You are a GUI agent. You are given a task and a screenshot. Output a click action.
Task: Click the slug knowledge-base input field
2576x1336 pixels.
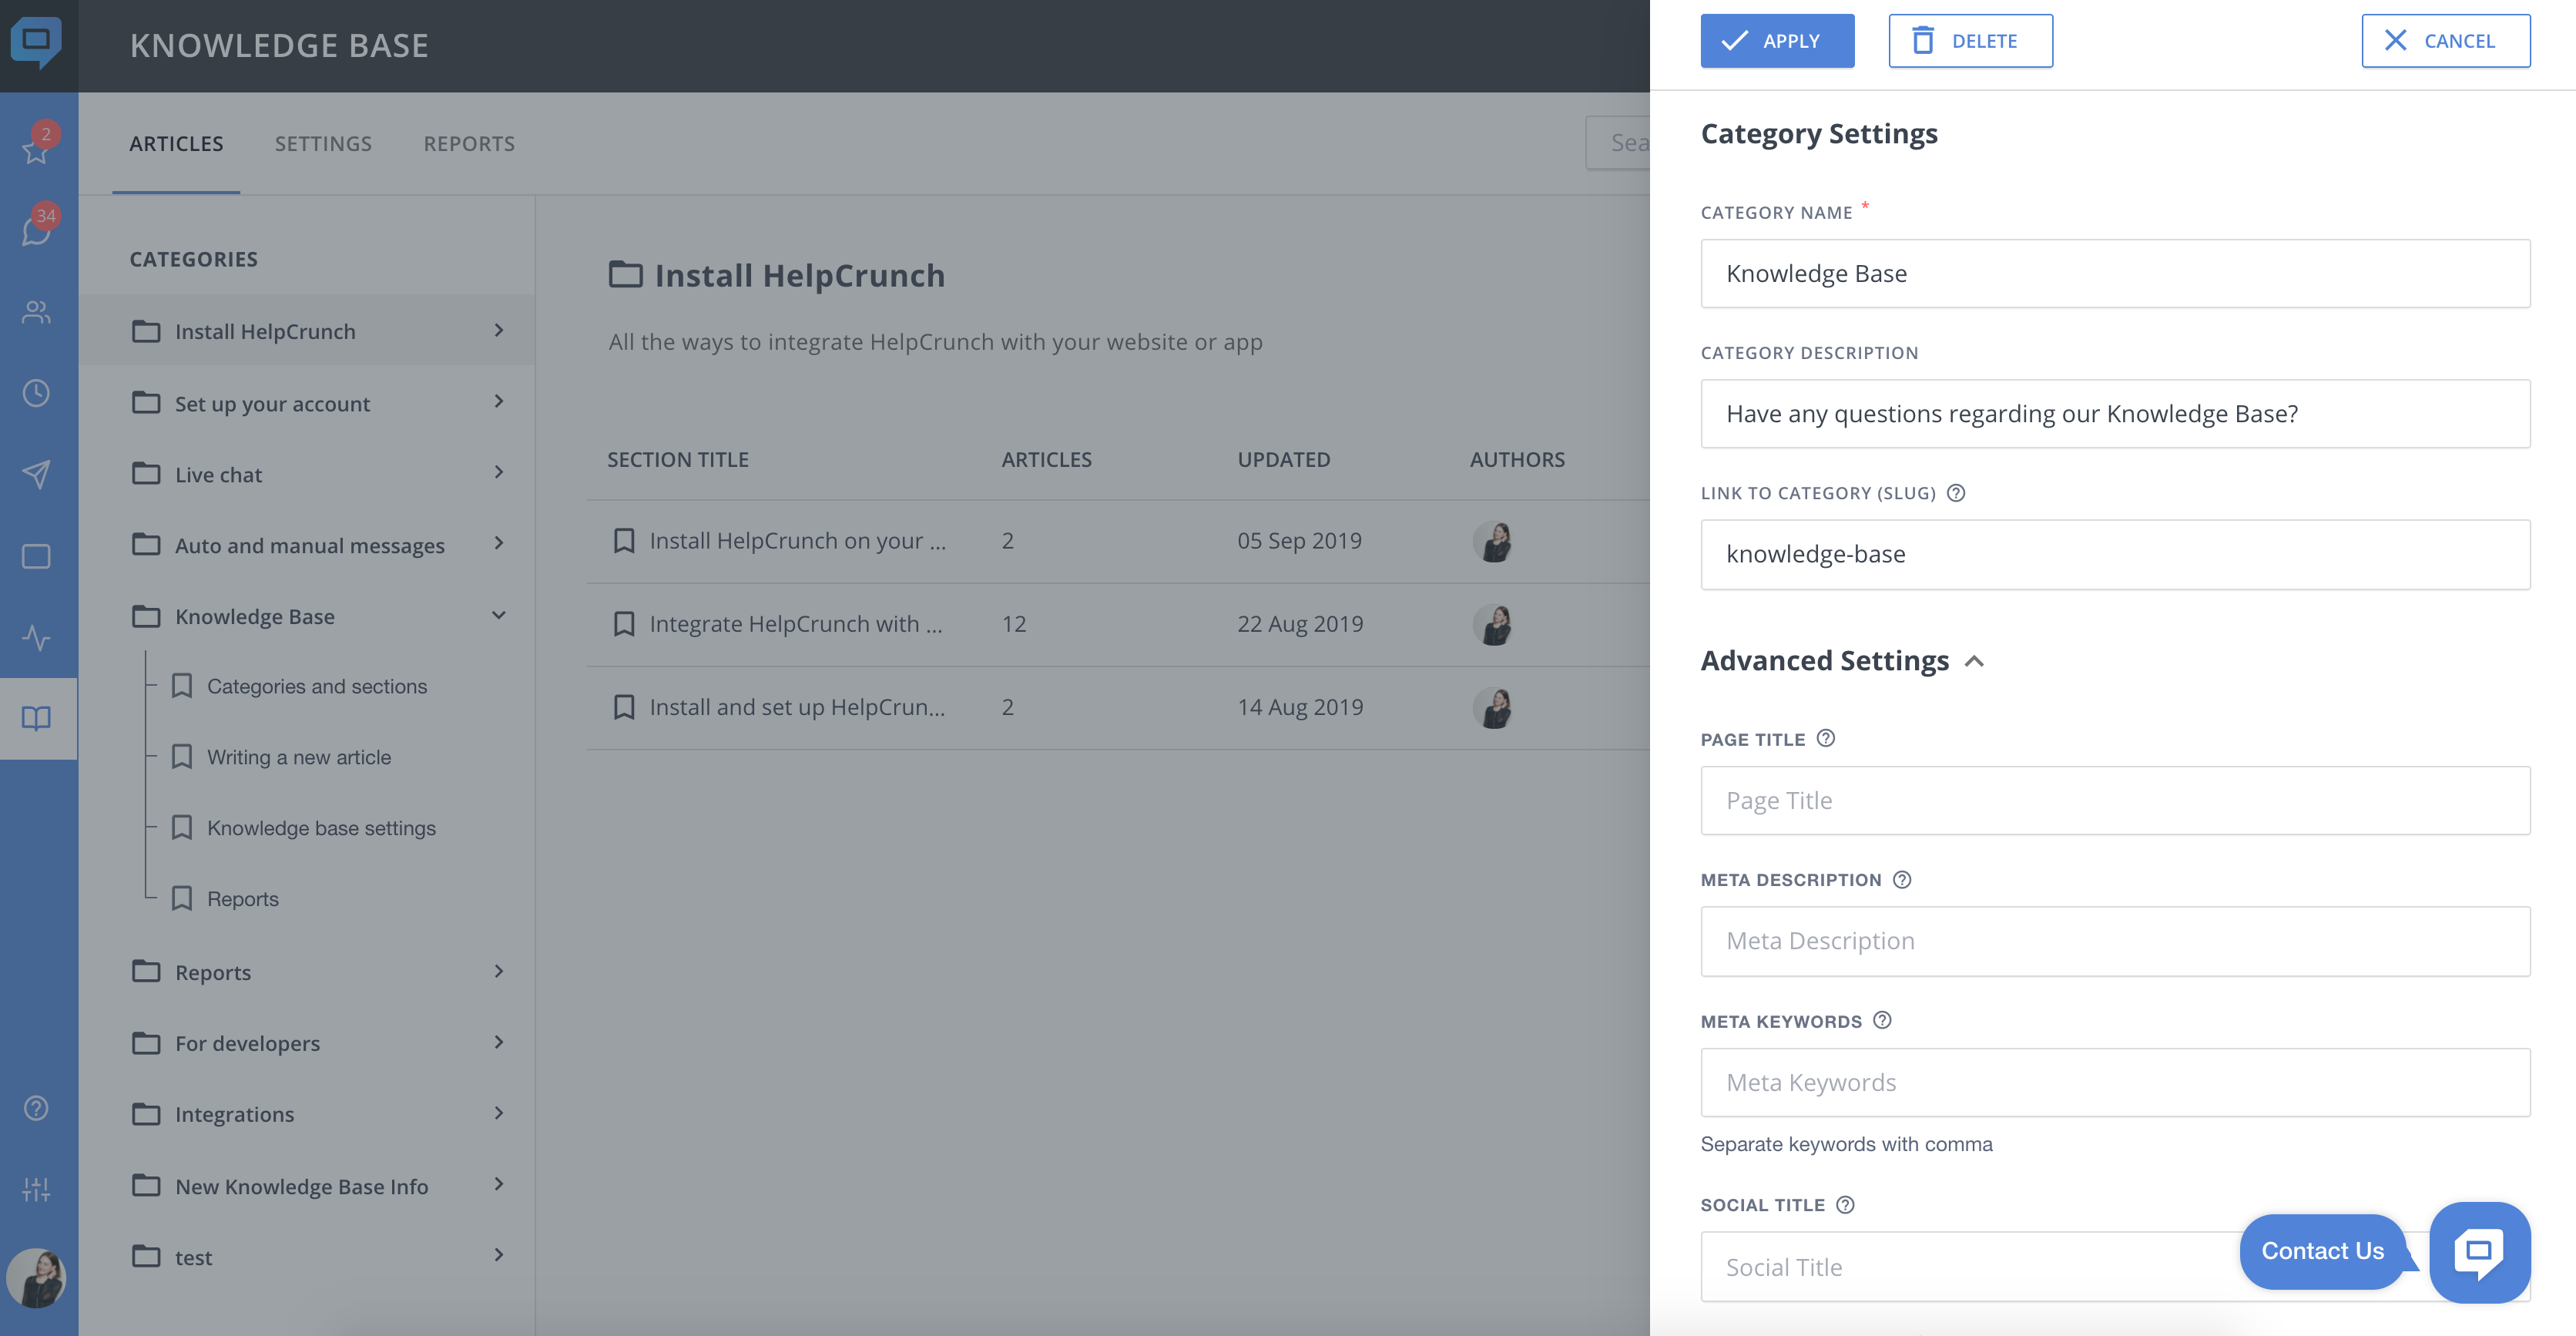point(2115,554)
